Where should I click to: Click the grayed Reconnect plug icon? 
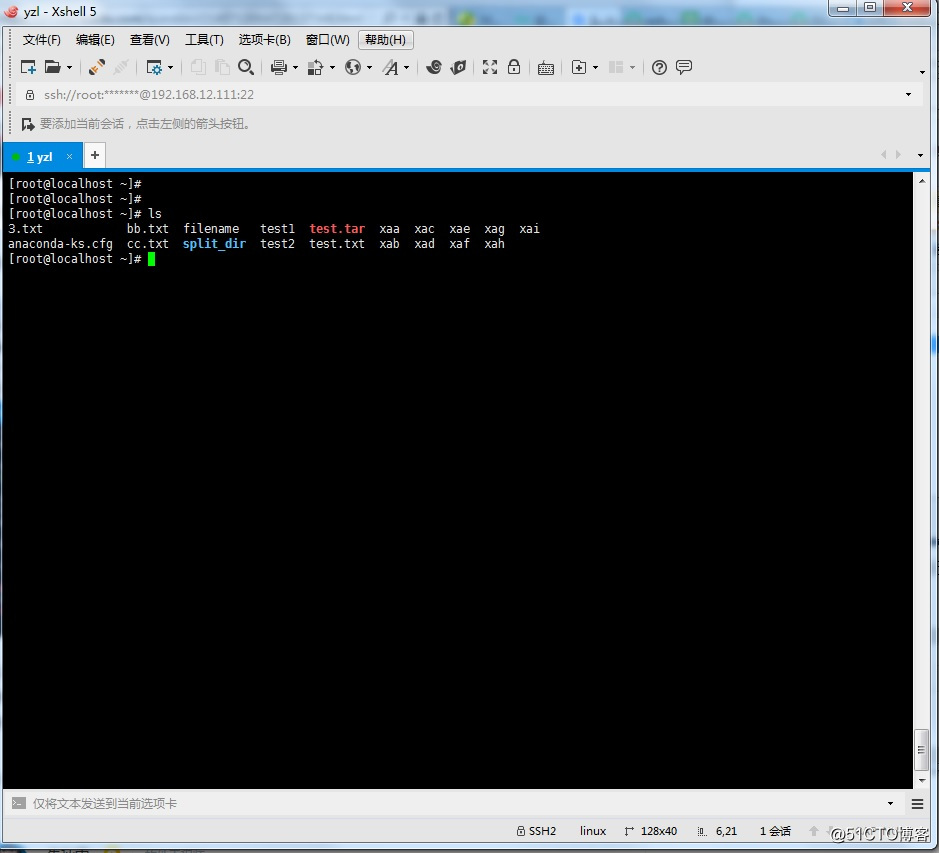[x=121, y=67]
